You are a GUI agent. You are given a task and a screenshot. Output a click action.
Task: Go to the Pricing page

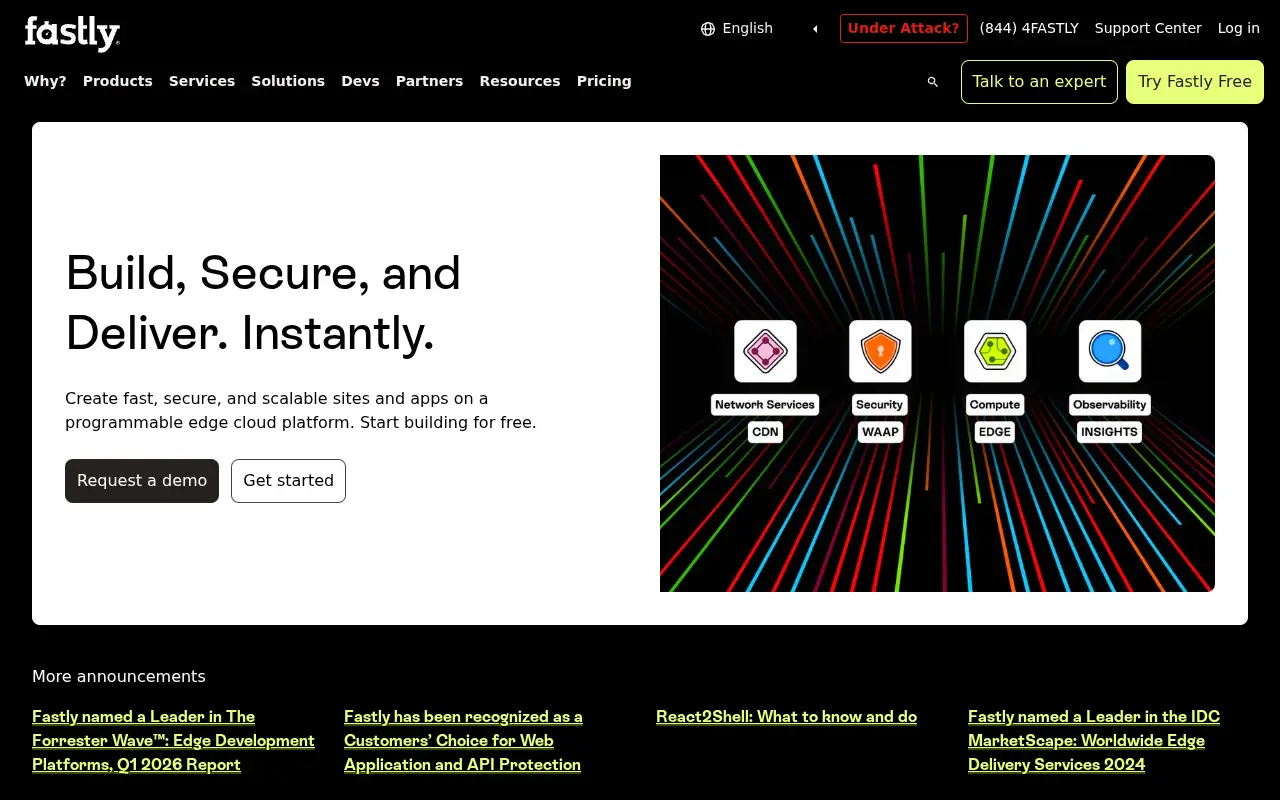(x=604, y=81)
